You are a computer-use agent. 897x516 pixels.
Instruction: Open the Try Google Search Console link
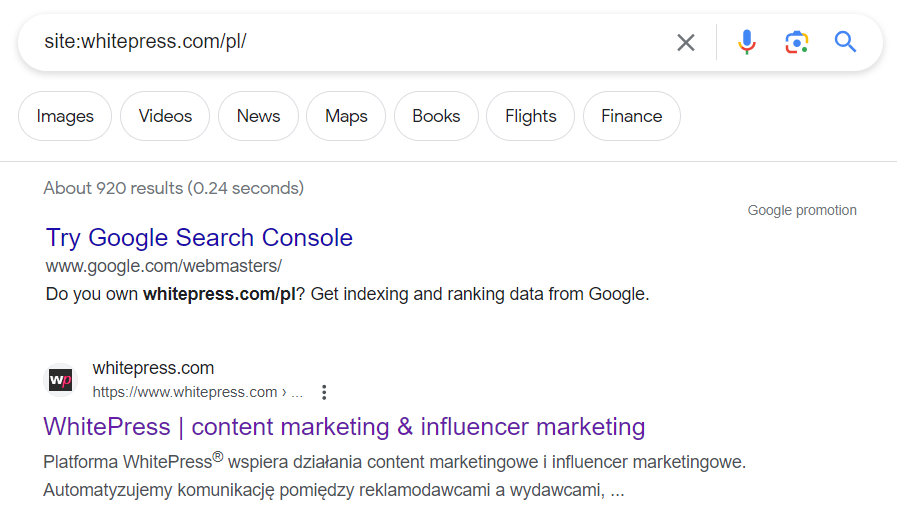tap(199, 238)
